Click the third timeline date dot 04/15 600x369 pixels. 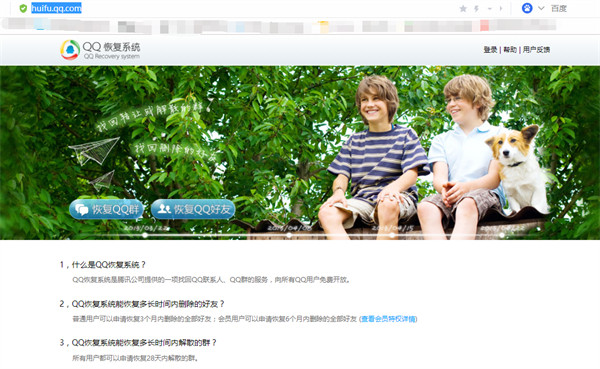tap(393, 235)
